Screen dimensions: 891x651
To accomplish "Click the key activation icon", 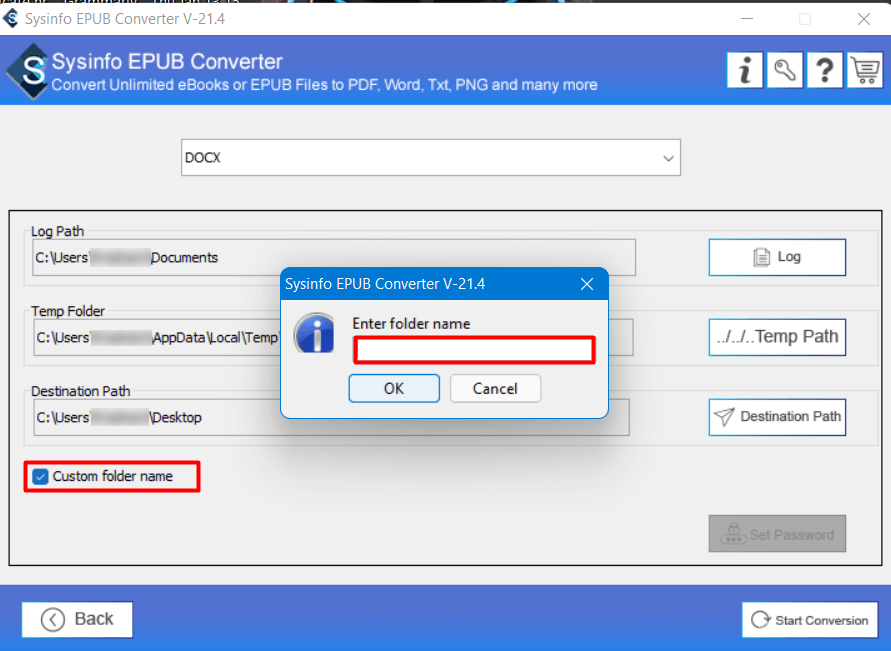I will 785,70.
